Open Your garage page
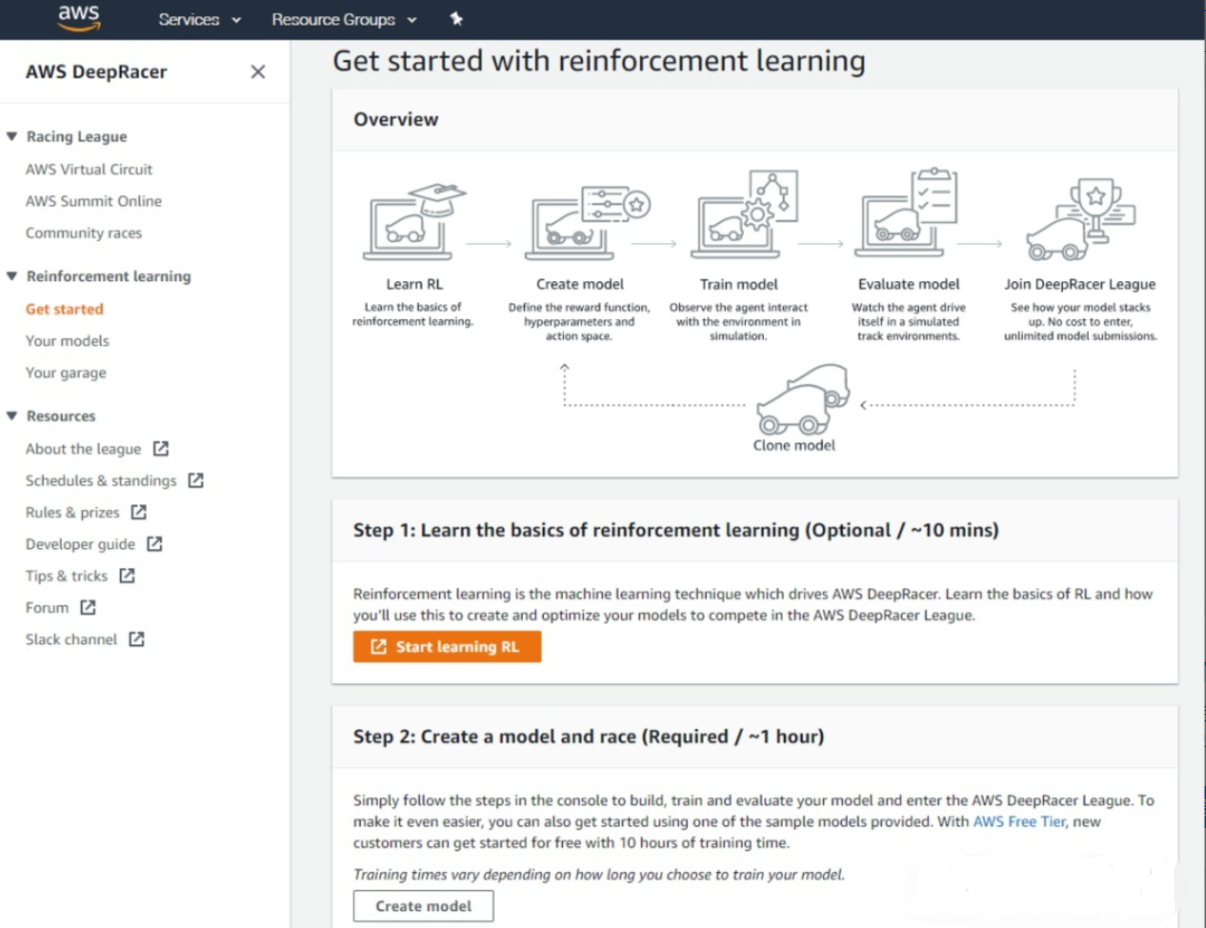 [x=66, y=373]
